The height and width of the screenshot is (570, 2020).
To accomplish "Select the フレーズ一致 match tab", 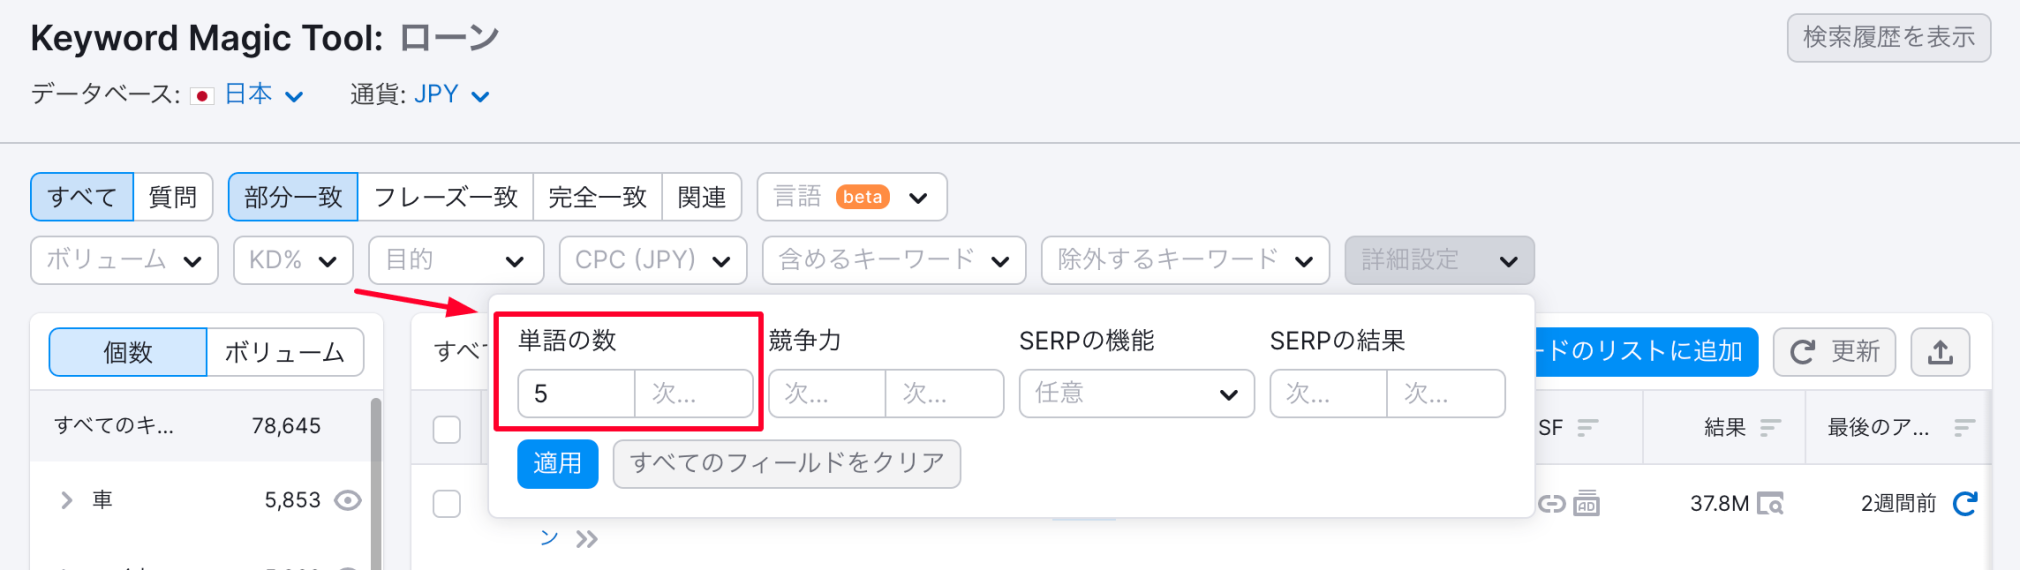I will [x=446, y=197].
